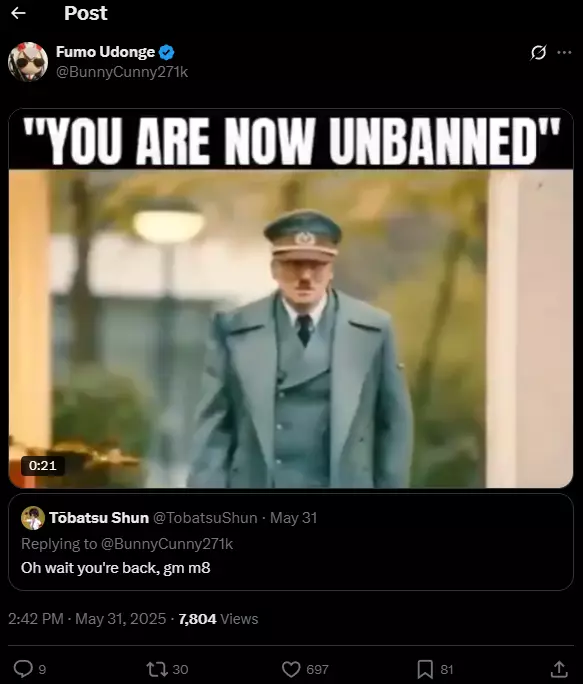
Task: Like the post with heart icon
Action: [x=291, y=669]
